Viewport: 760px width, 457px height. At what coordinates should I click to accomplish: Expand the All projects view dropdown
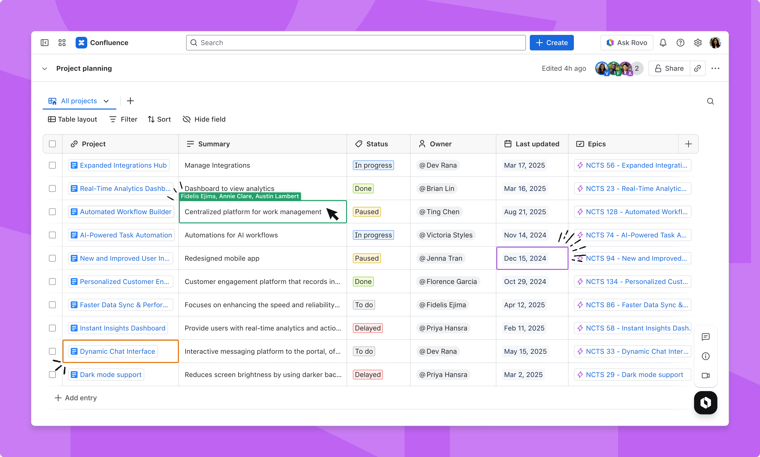[106, 101]
